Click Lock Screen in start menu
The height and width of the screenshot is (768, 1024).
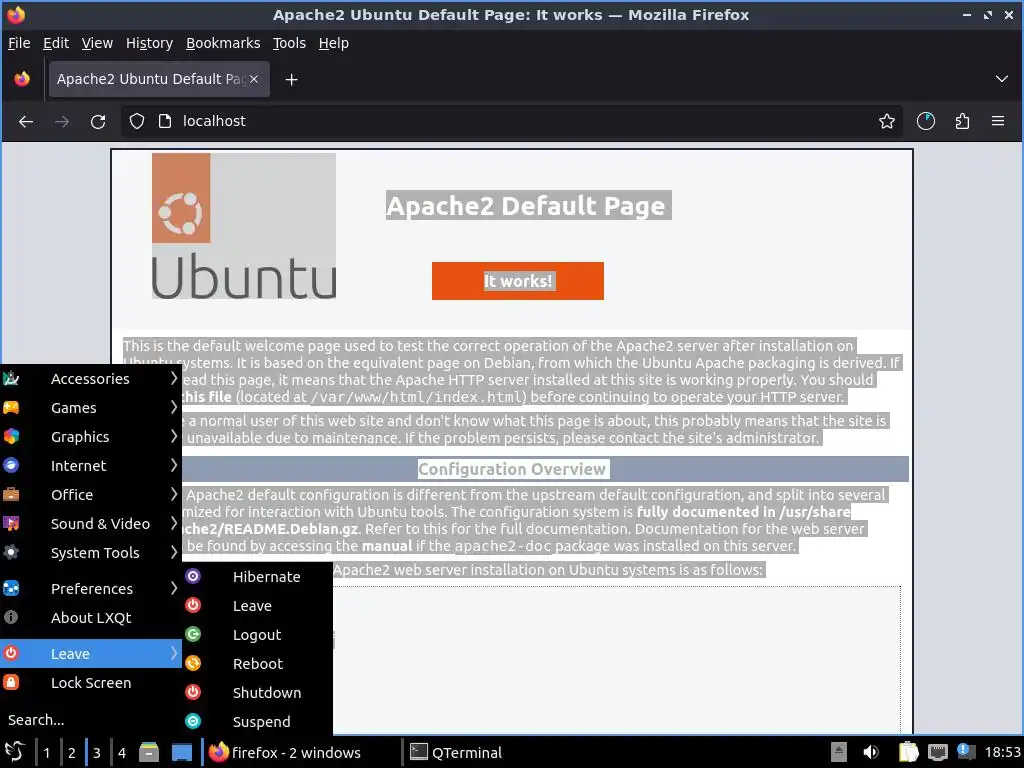pyautogui.click(x=91, y=682)
